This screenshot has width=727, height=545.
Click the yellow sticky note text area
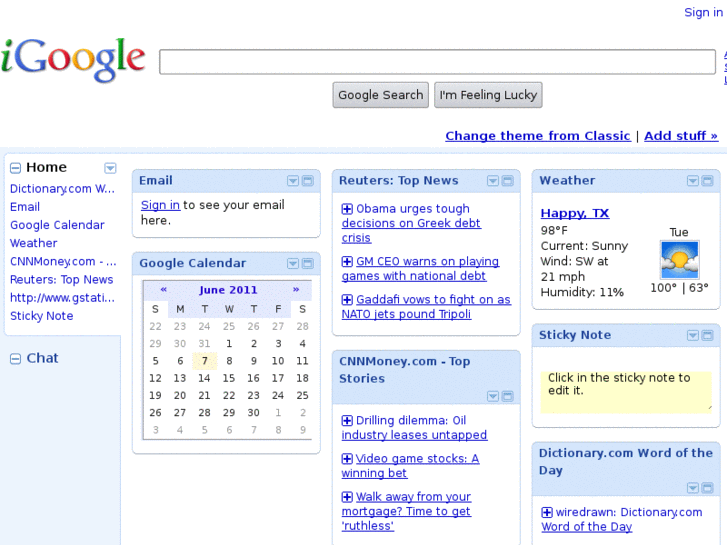(x=626, y=392)
